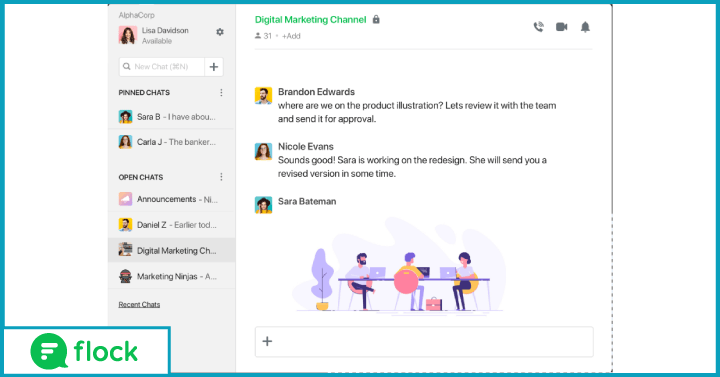
Task: Click the Marketing Ninjas channel icon
Action: click(125, 276)
